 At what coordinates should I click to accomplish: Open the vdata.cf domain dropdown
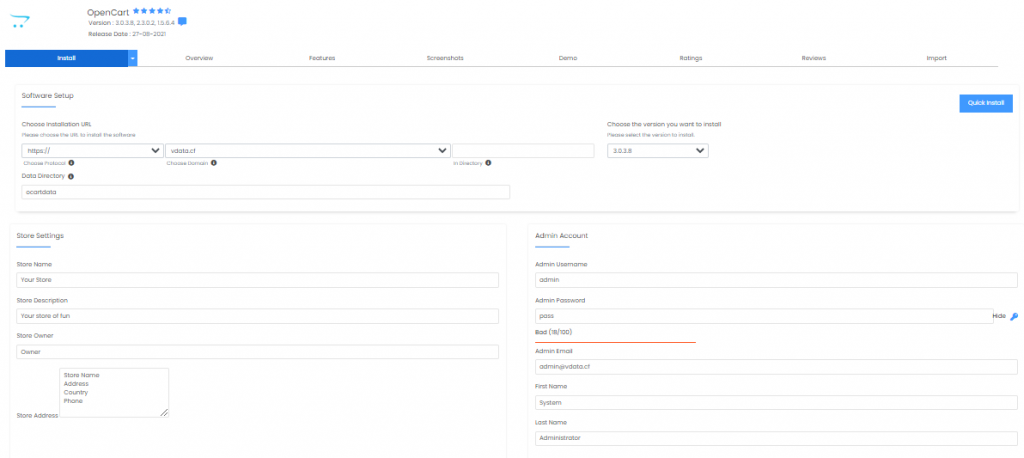308,151
